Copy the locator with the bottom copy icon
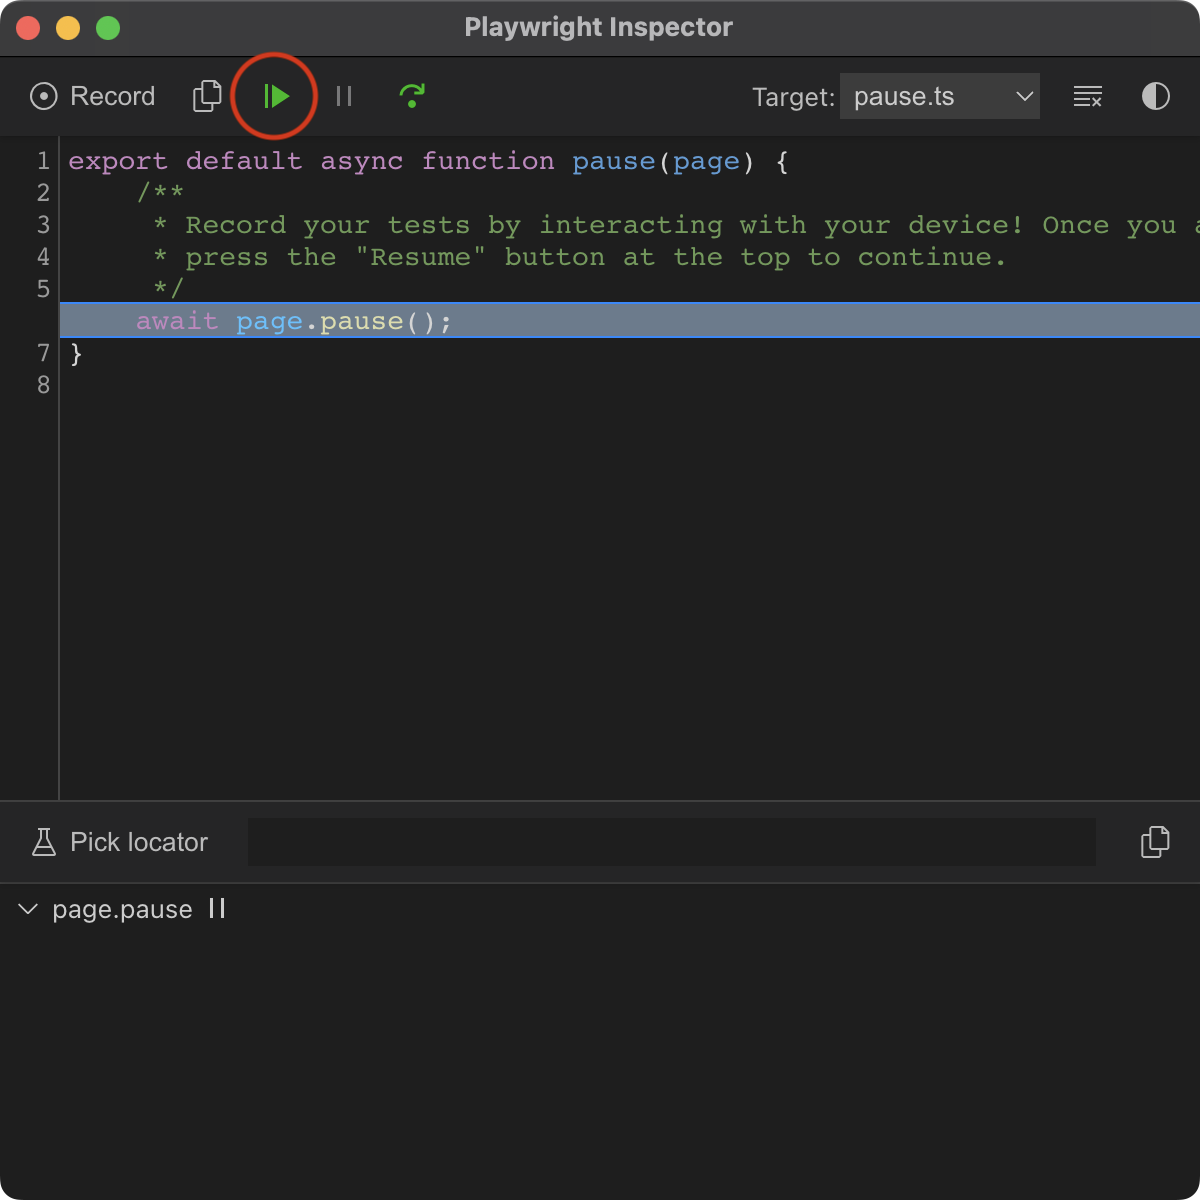Viewport: 1200px width, 1200px height. click(1155, 842)
